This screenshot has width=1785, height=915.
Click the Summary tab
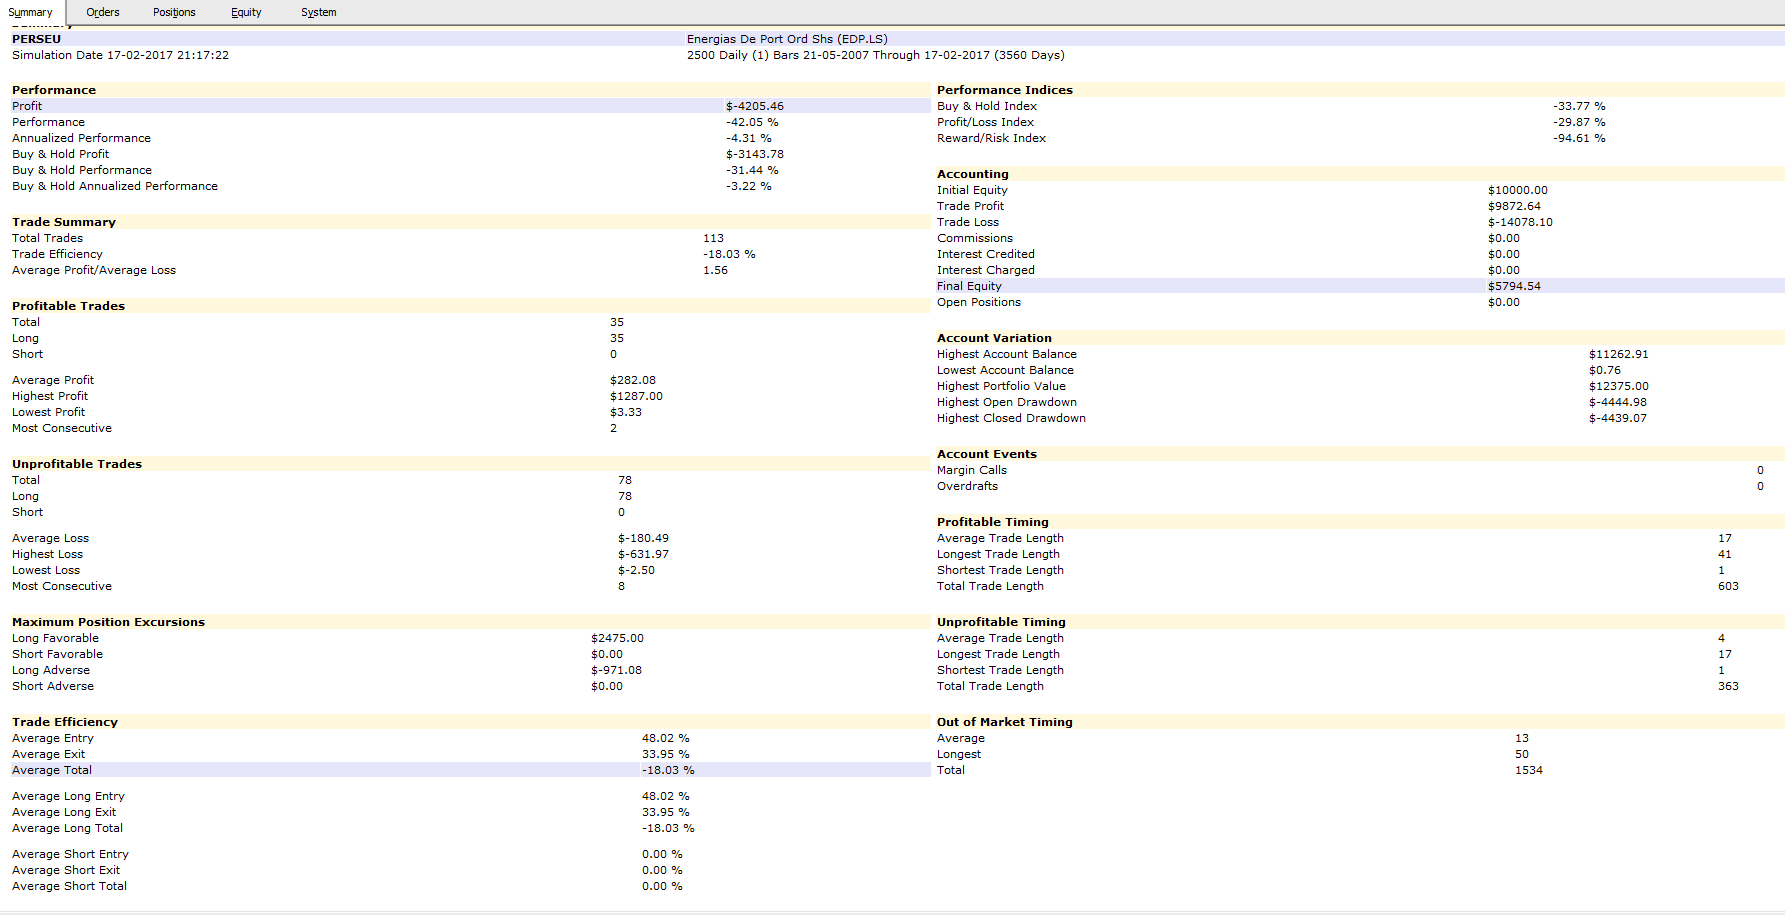click(30, 12)
